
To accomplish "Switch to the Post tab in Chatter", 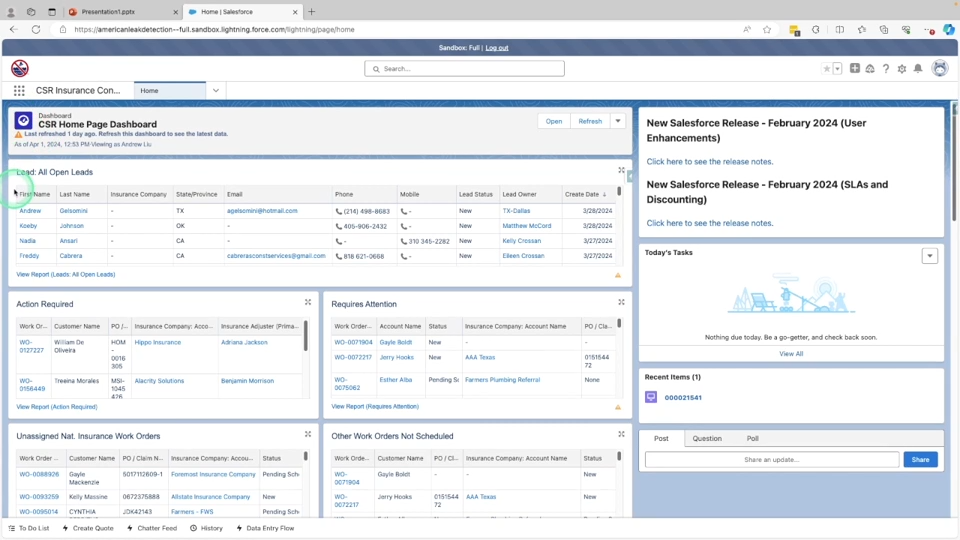I will click(x=661, y=438).
